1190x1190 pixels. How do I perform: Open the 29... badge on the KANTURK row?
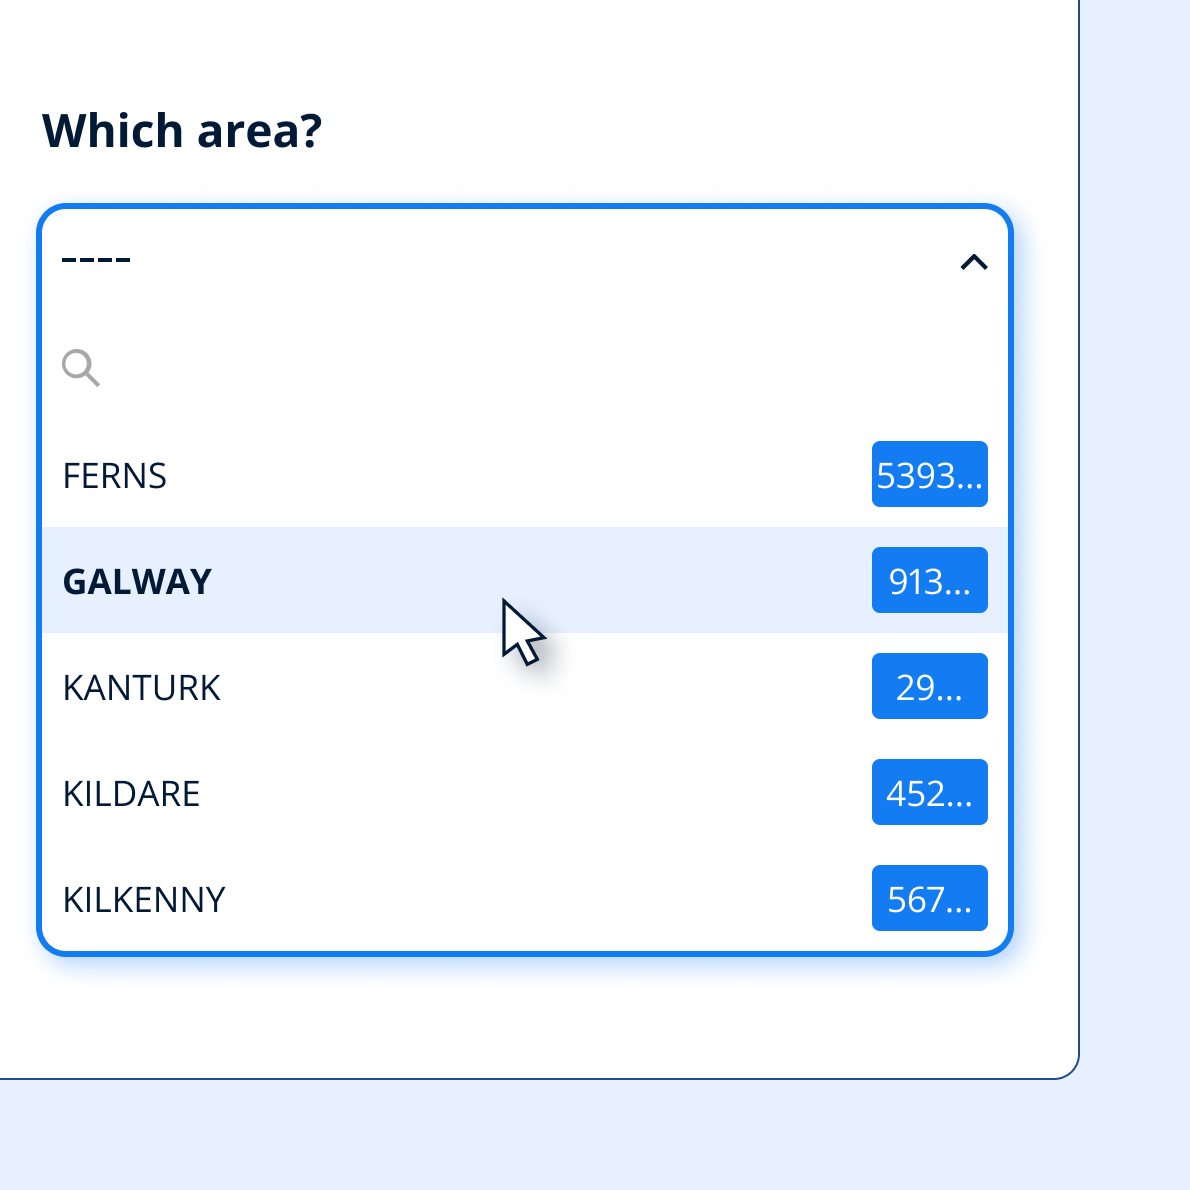click(929, 686)
